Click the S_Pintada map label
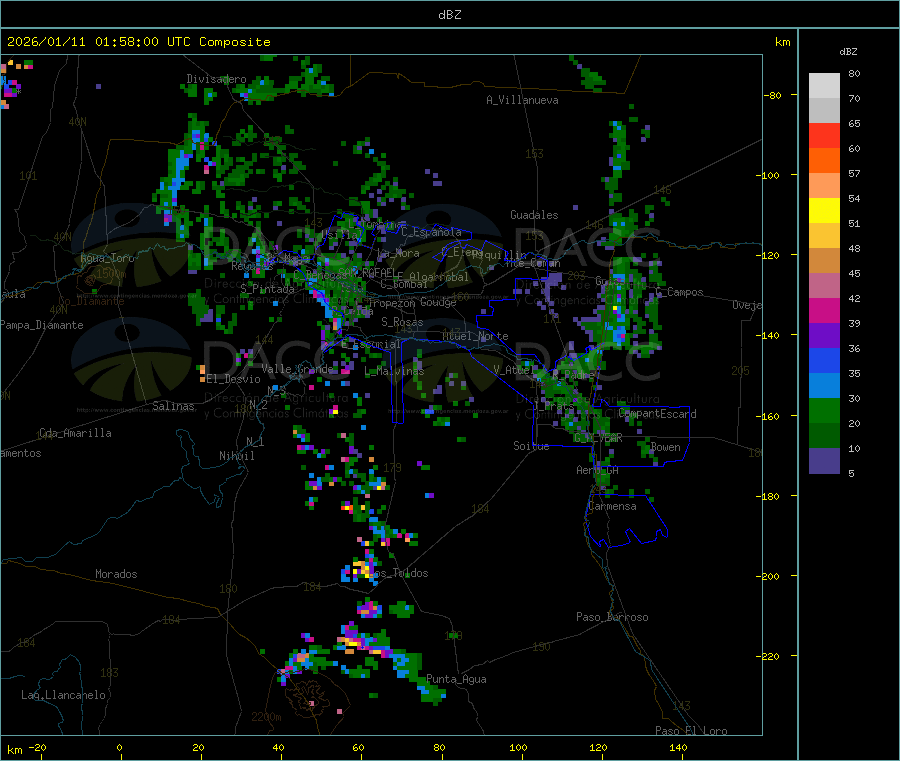The width and height of the screenshot is (900, 761). tap(267, 289)
